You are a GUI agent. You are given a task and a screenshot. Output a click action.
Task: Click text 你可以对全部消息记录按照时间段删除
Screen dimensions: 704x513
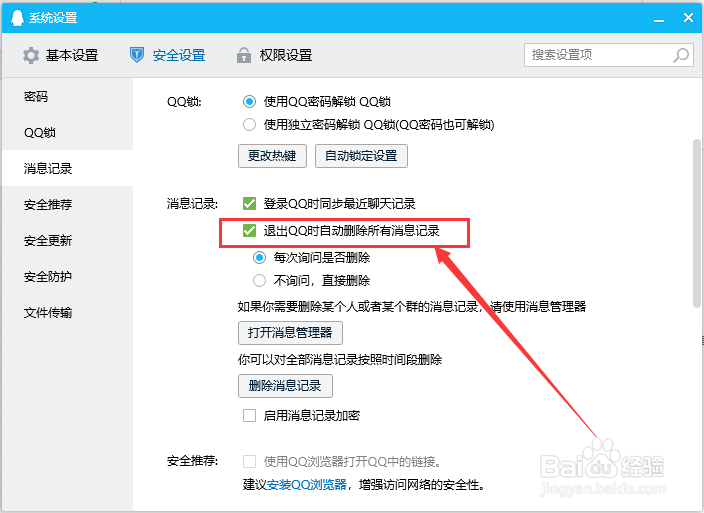click(x=340, y=360)
